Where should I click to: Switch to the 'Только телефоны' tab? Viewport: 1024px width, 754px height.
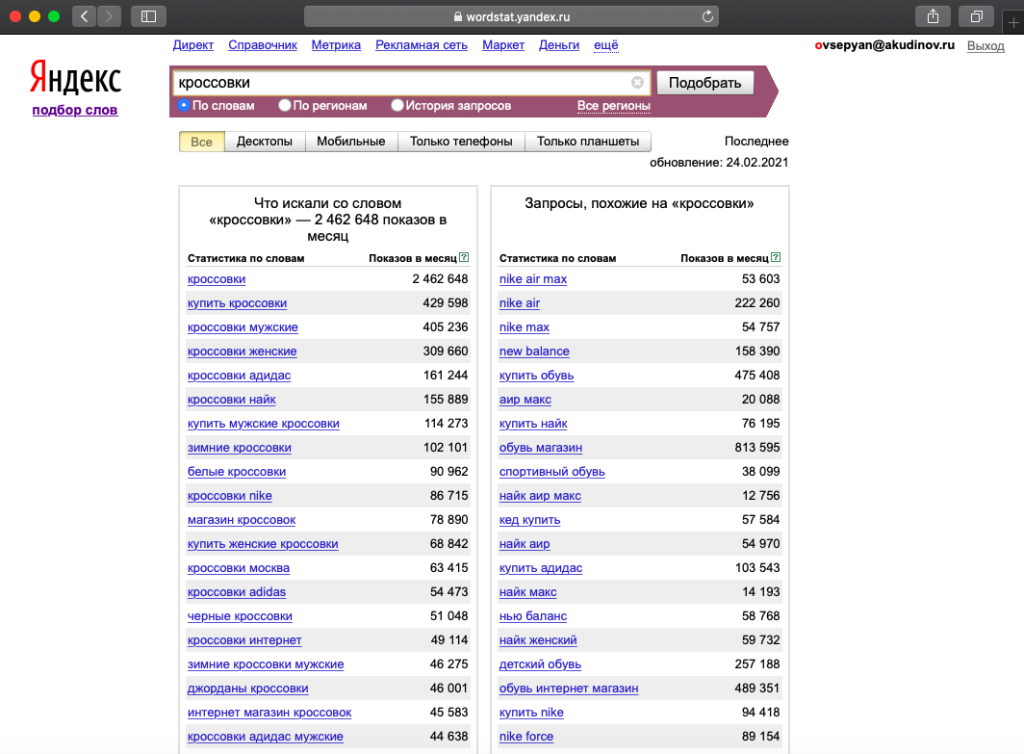click(461, 142)
